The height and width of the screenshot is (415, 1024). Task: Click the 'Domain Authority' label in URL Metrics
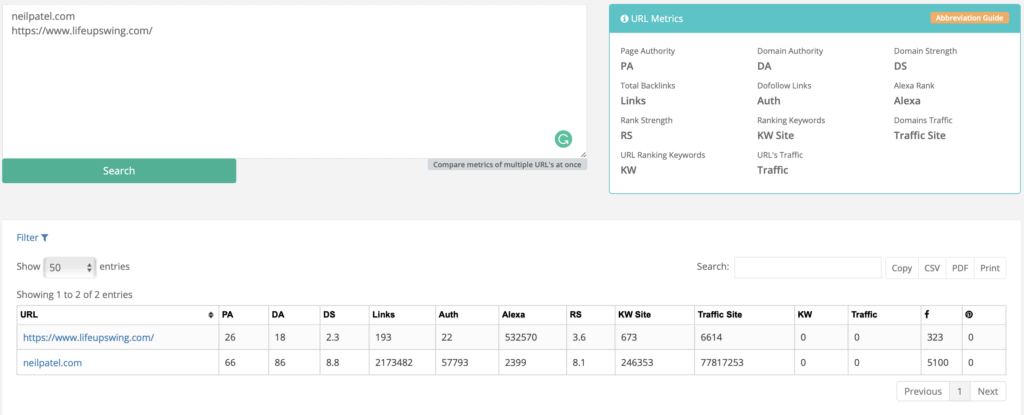(790, 51)
